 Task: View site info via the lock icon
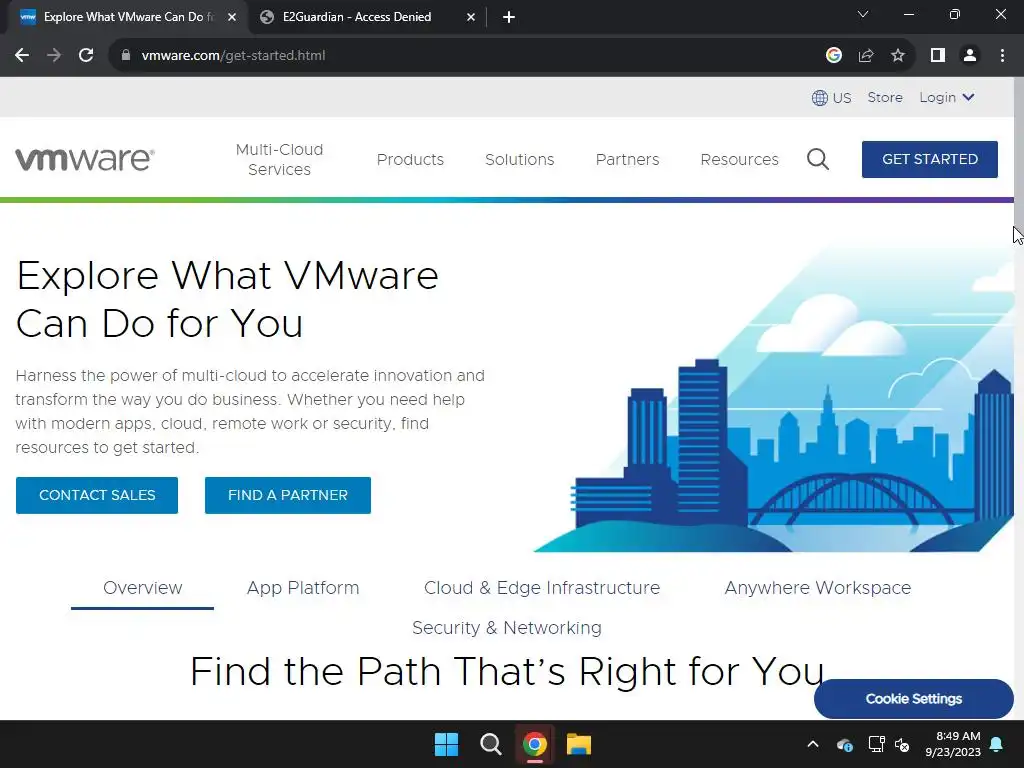pos(126,56)
